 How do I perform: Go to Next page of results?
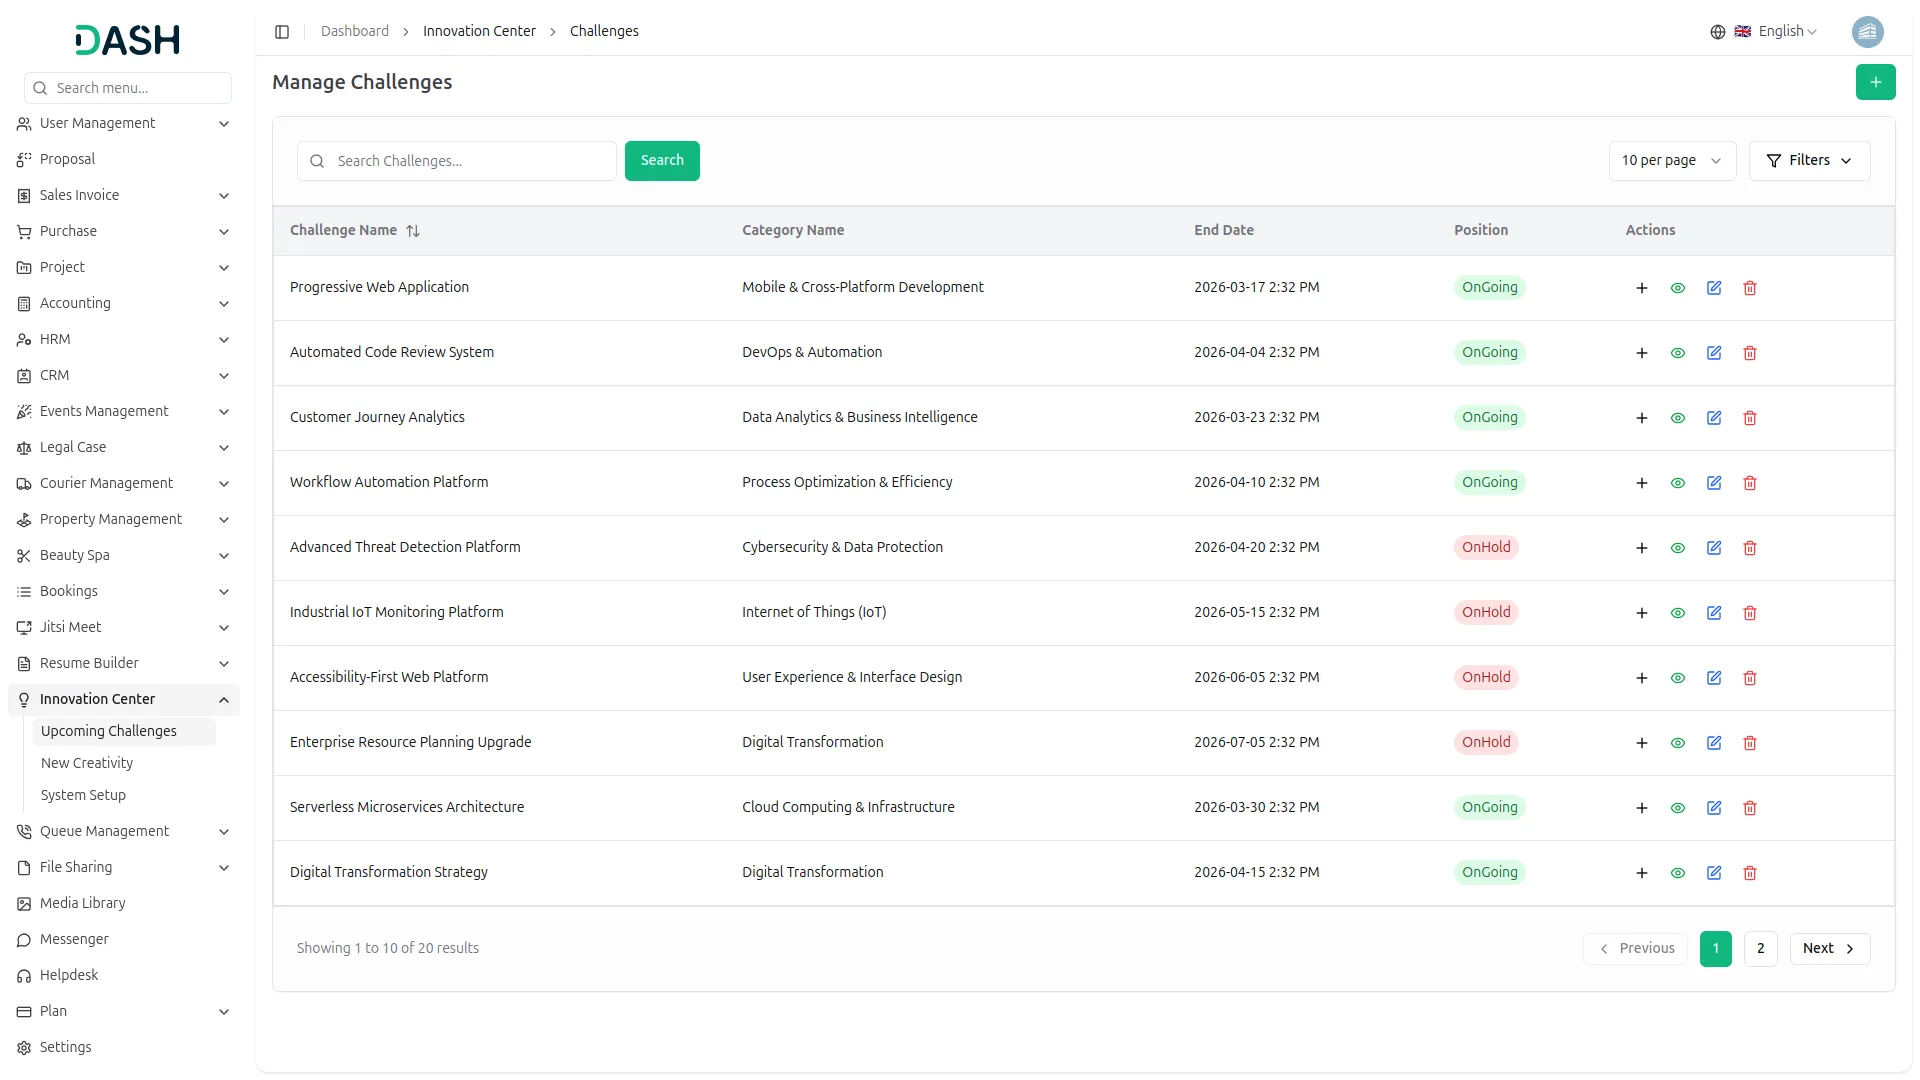(x=1828, y=949)
